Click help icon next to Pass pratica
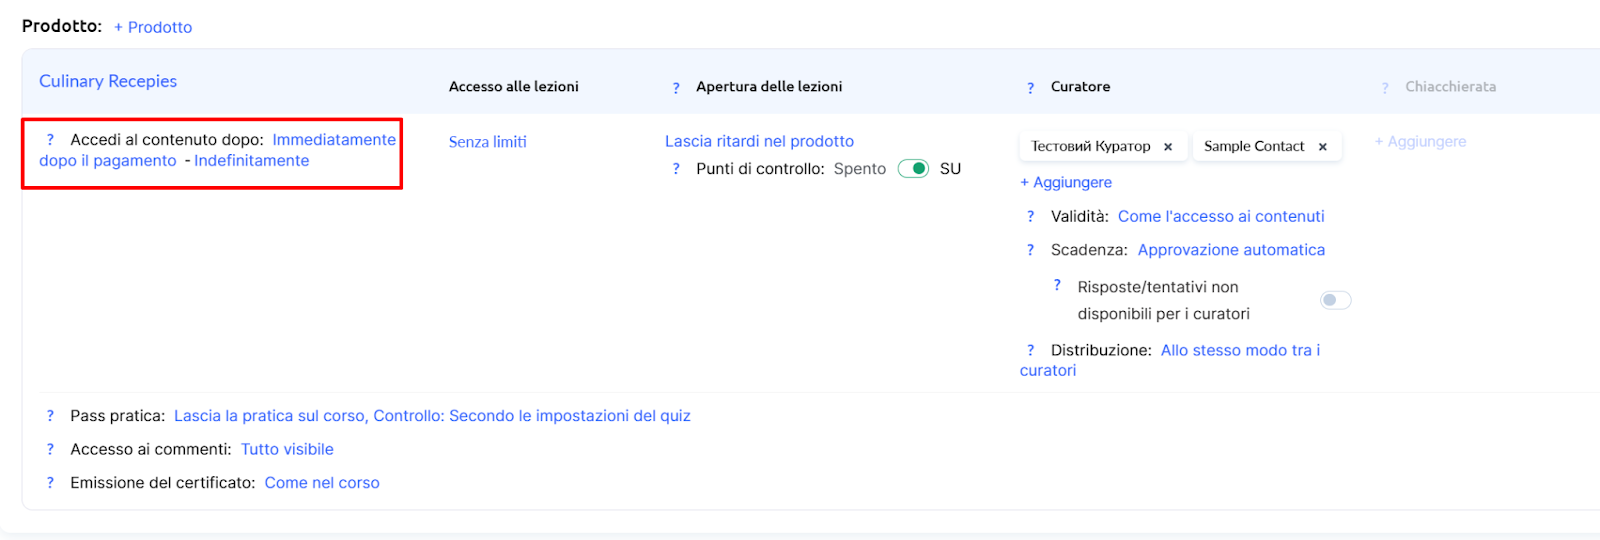Viewport: 1600px width, 540px height. click(x=50, y=416)
